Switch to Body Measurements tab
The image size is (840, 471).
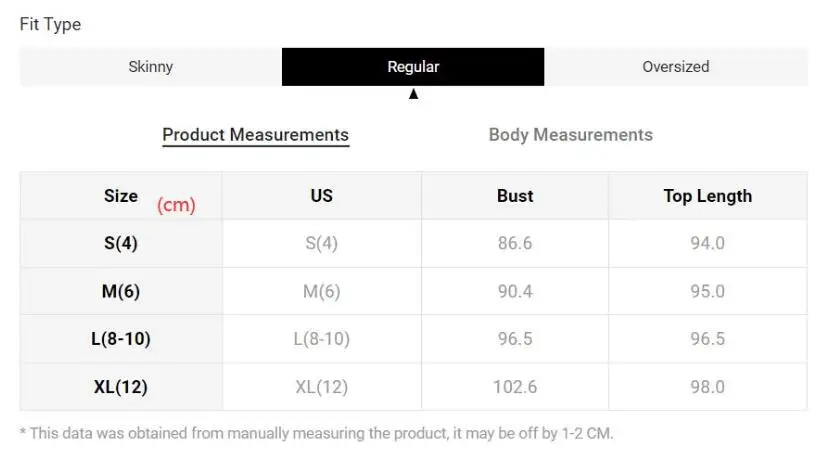click(x=571, y=135)
